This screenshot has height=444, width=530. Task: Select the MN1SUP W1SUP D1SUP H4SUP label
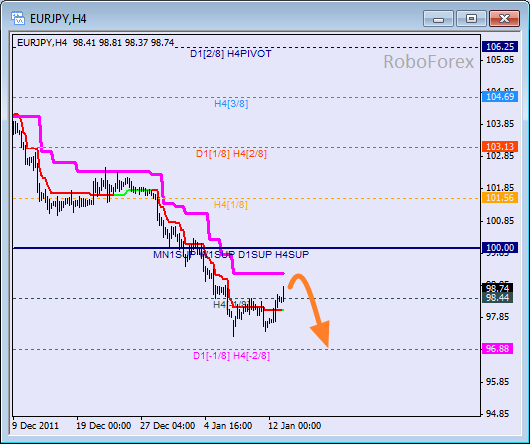tap(231, 254)
